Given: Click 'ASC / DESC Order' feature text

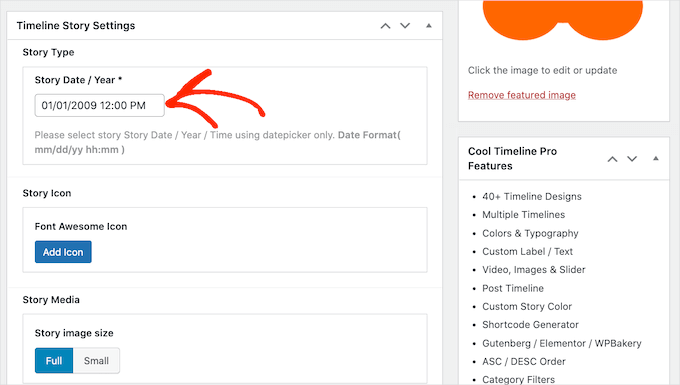Looking at the screenshot, I should [524, 362].
